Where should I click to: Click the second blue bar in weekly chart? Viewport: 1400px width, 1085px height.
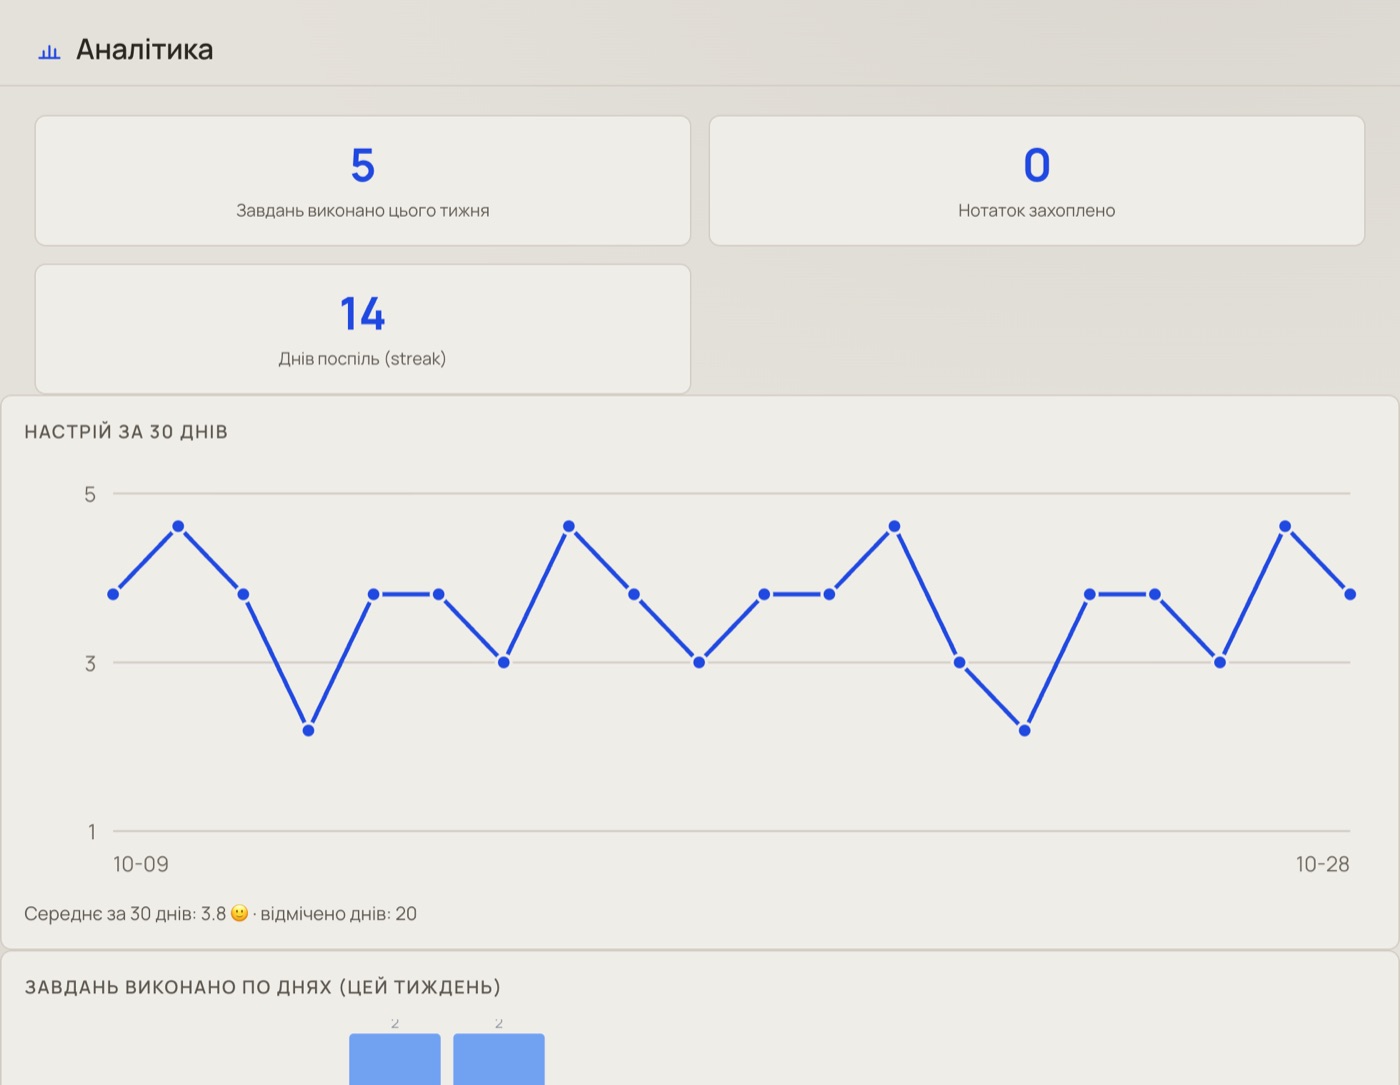[x=499, y=1059]
